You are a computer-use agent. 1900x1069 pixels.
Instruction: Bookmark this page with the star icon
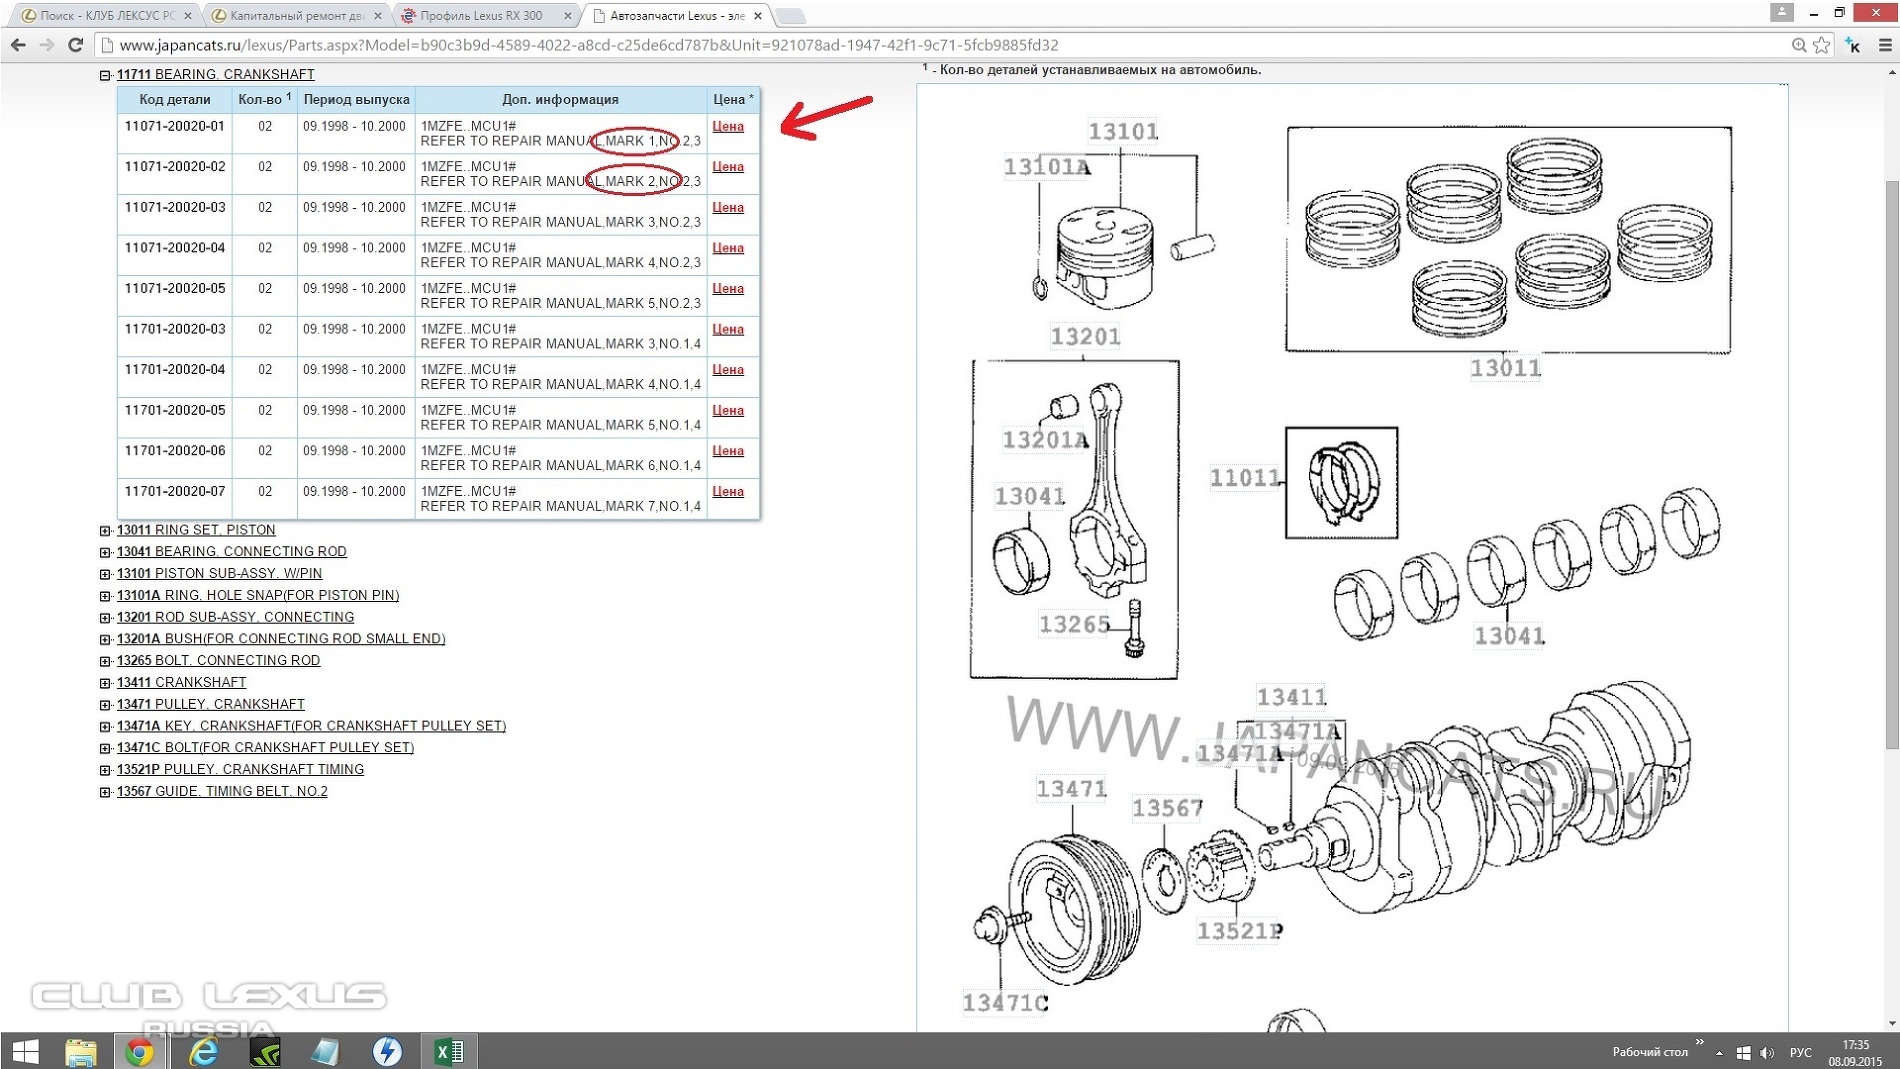point(1822,45)
